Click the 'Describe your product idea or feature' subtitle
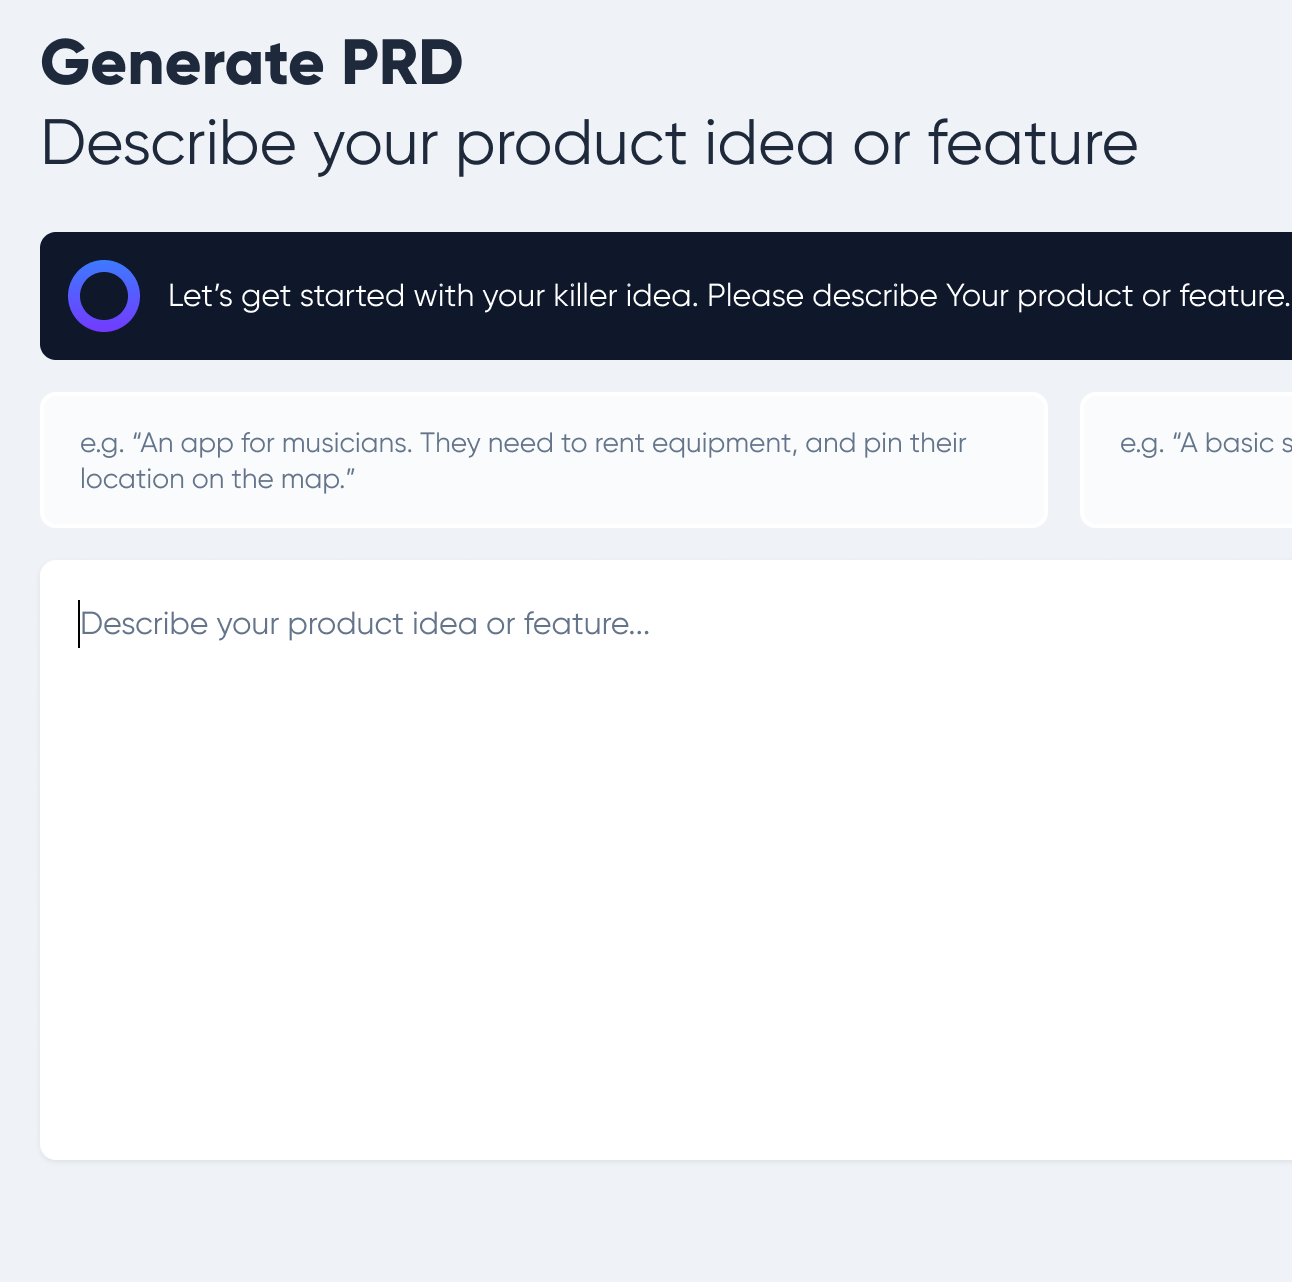Screen dimensions: 1292x1282 [x=589, y=143]
